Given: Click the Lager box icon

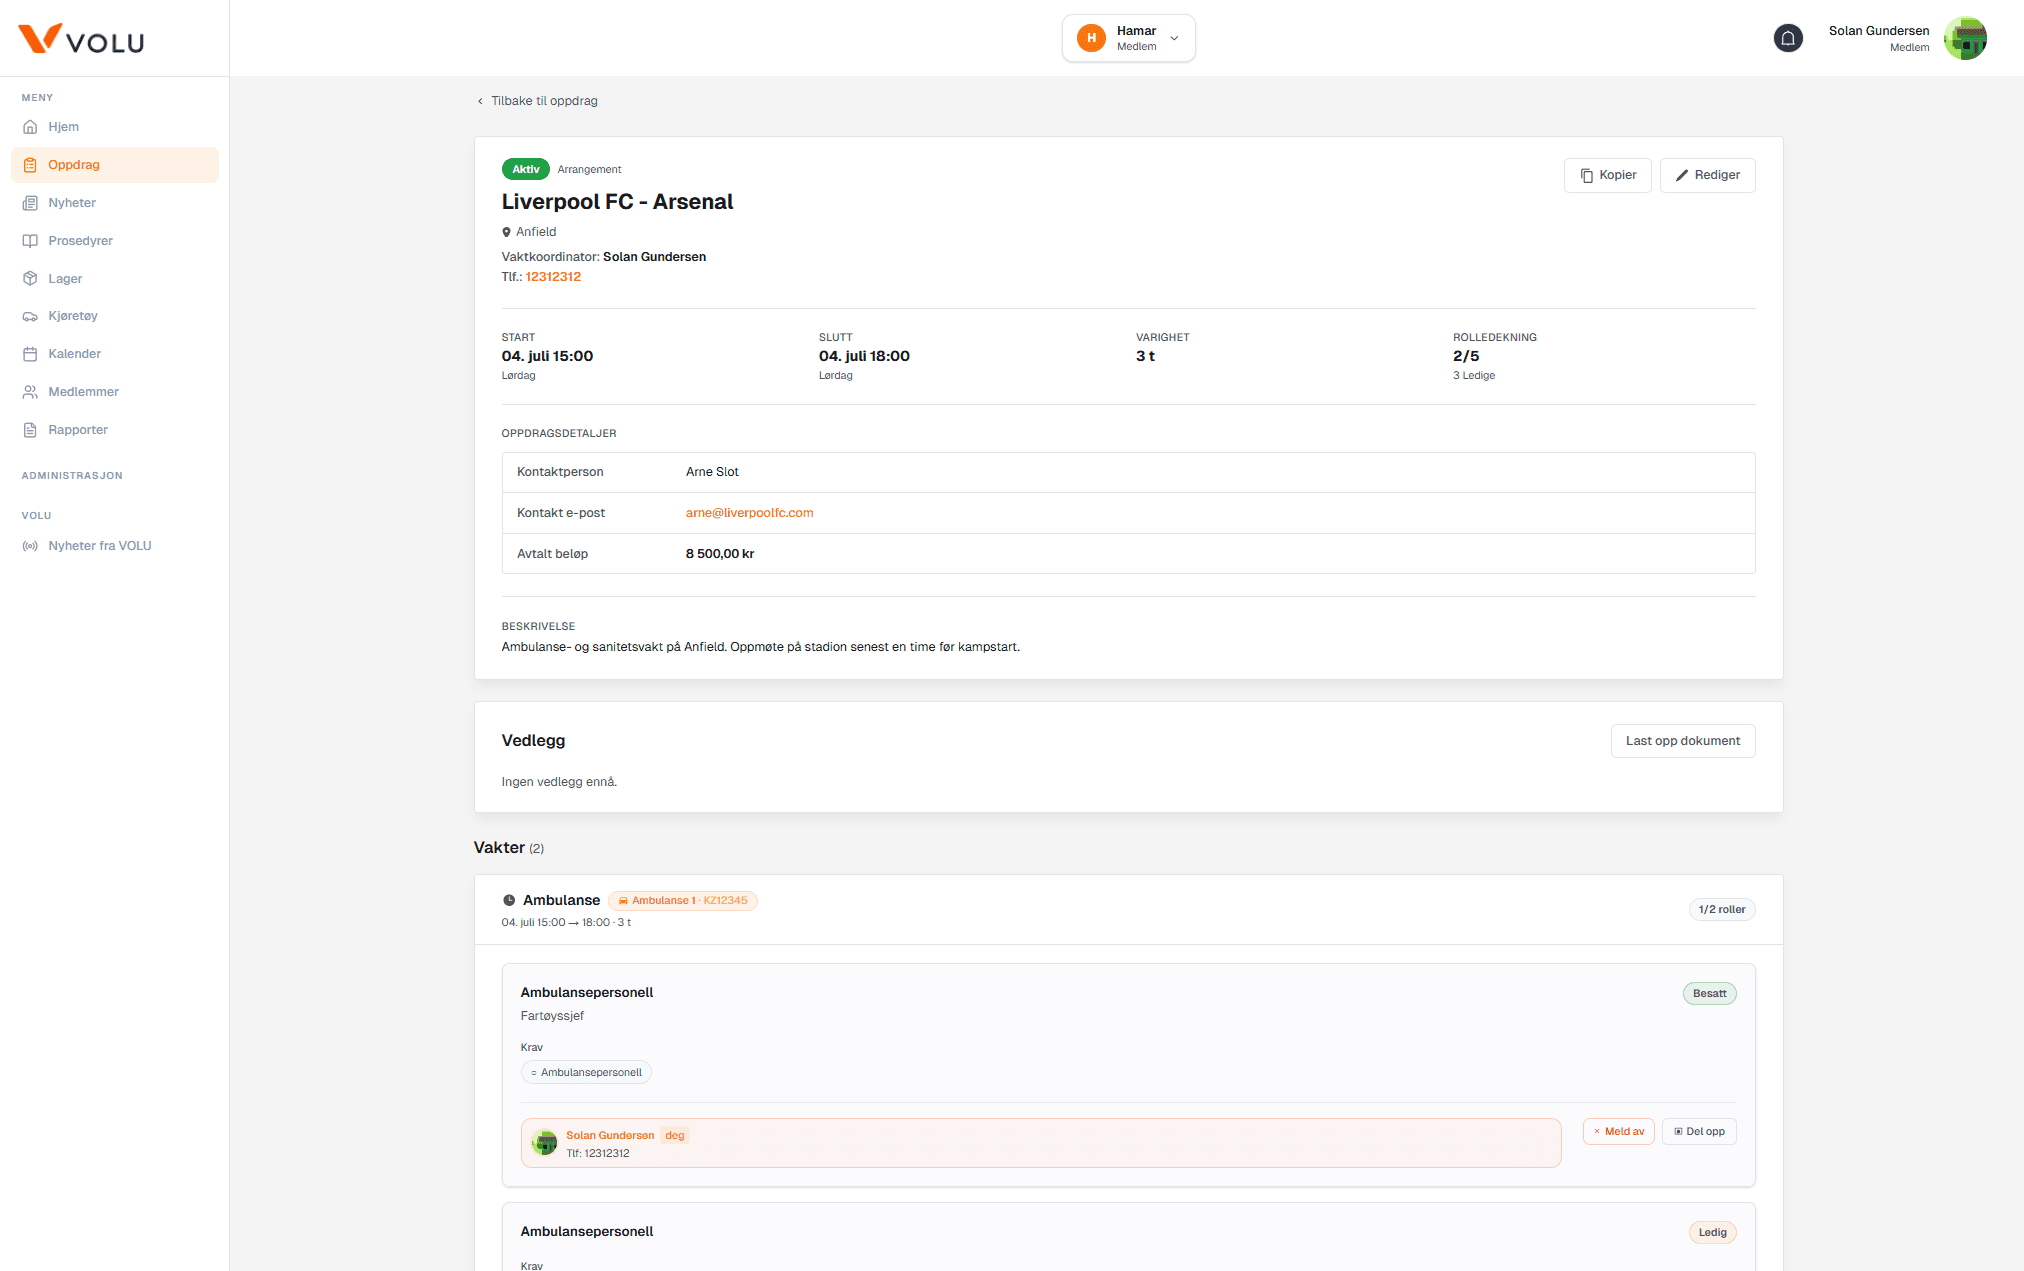Looking at the screenshot, I should point(30,279).
